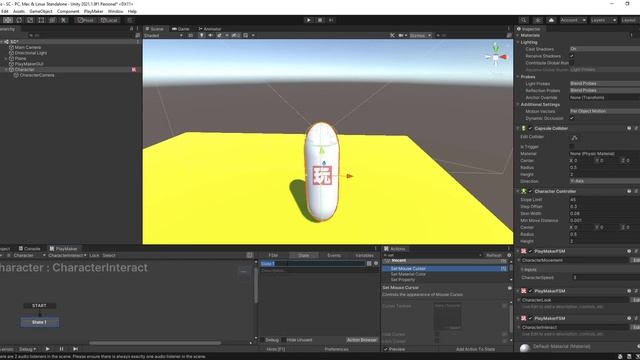This screenshot has width=640, height=360.
Task: Toggle Dynamic Occlusion checkbox
Action: point(572,118)
